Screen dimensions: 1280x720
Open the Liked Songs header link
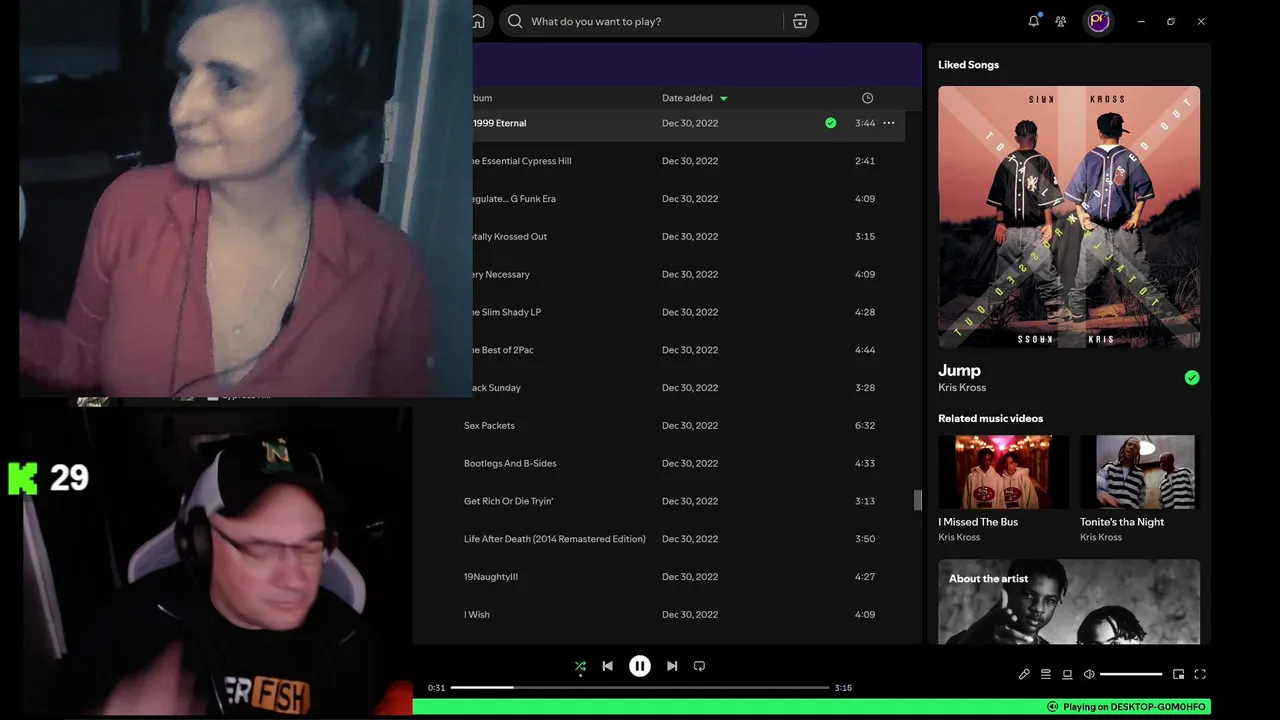click(x=968, y=64)
